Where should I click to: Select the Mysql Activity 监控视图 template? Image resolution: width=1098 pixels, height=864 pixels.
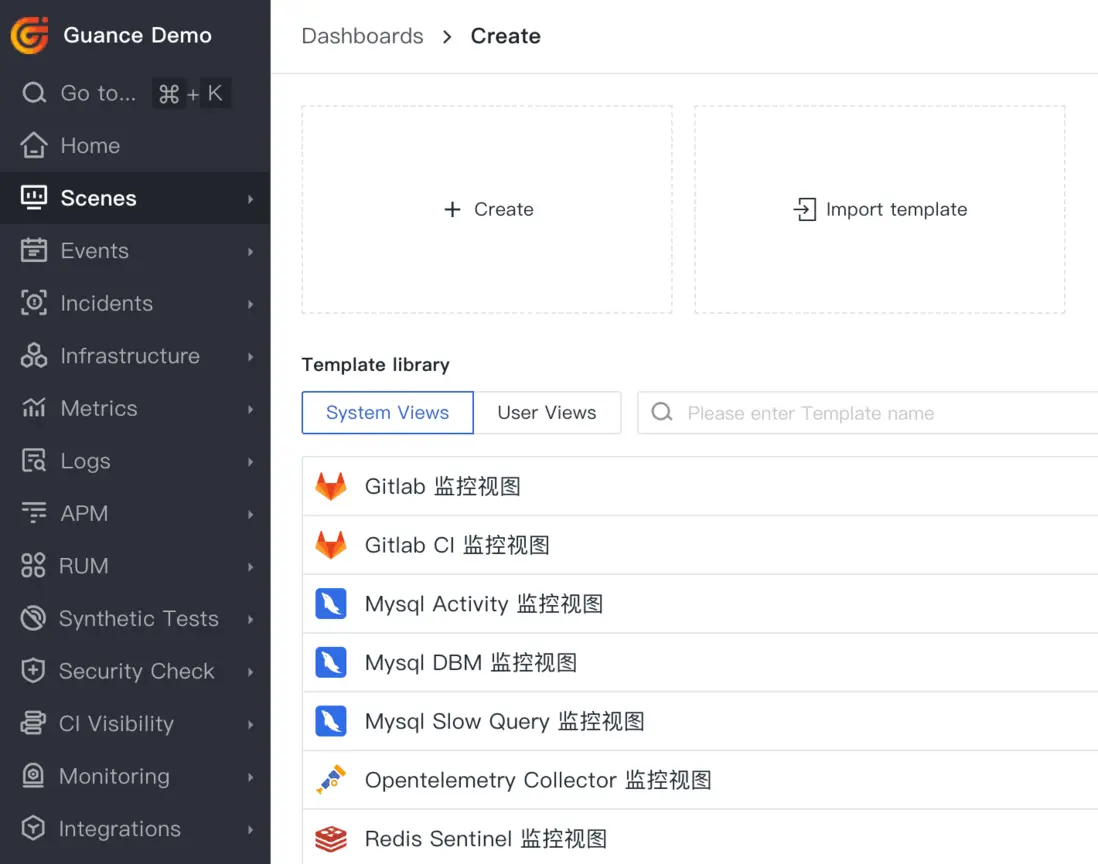(x=700, y=604)
